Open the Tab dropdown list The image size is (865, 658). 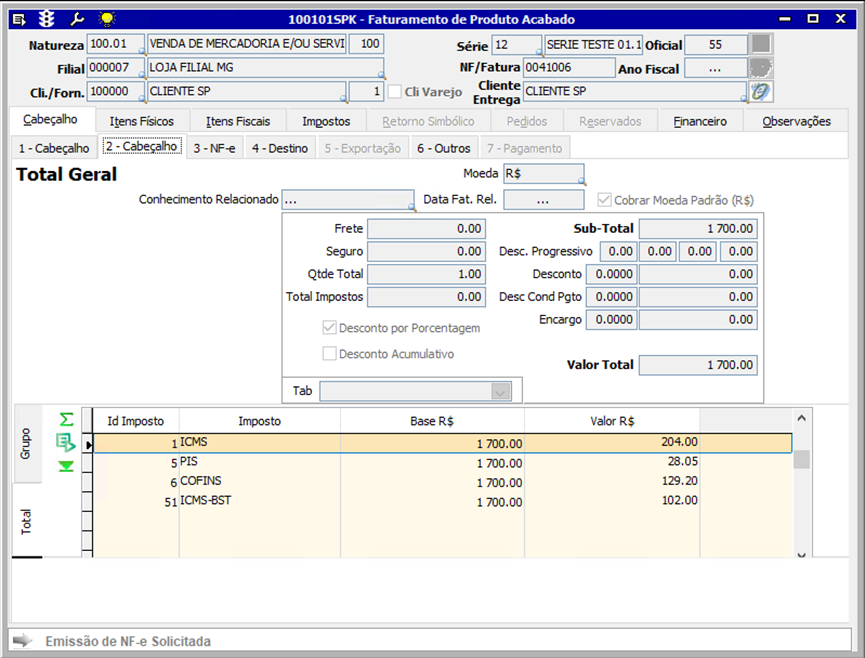pos(501,391)
